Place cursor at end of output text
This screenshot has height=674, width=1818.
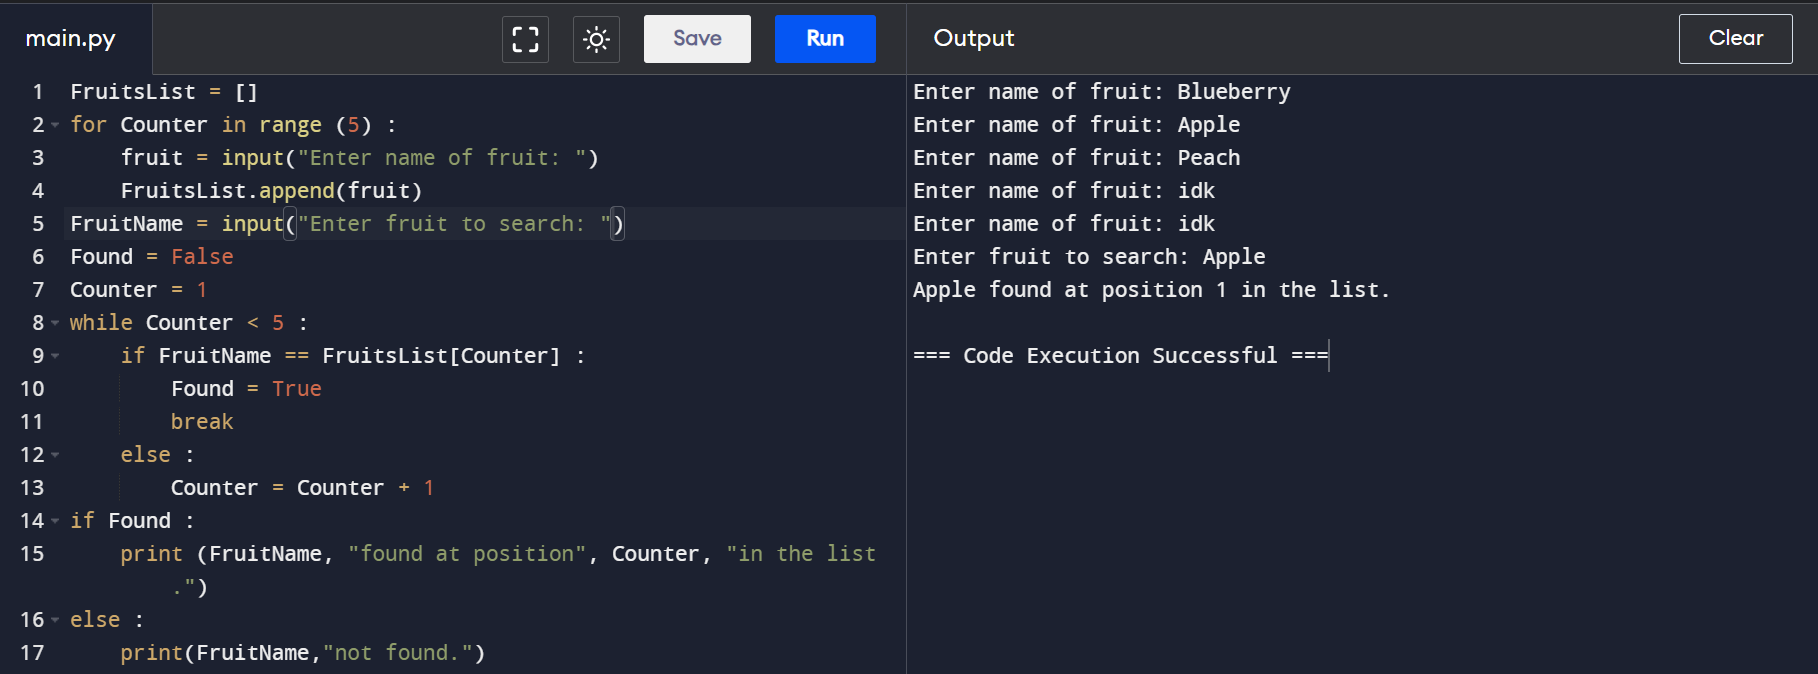[x=1329, y=356]
